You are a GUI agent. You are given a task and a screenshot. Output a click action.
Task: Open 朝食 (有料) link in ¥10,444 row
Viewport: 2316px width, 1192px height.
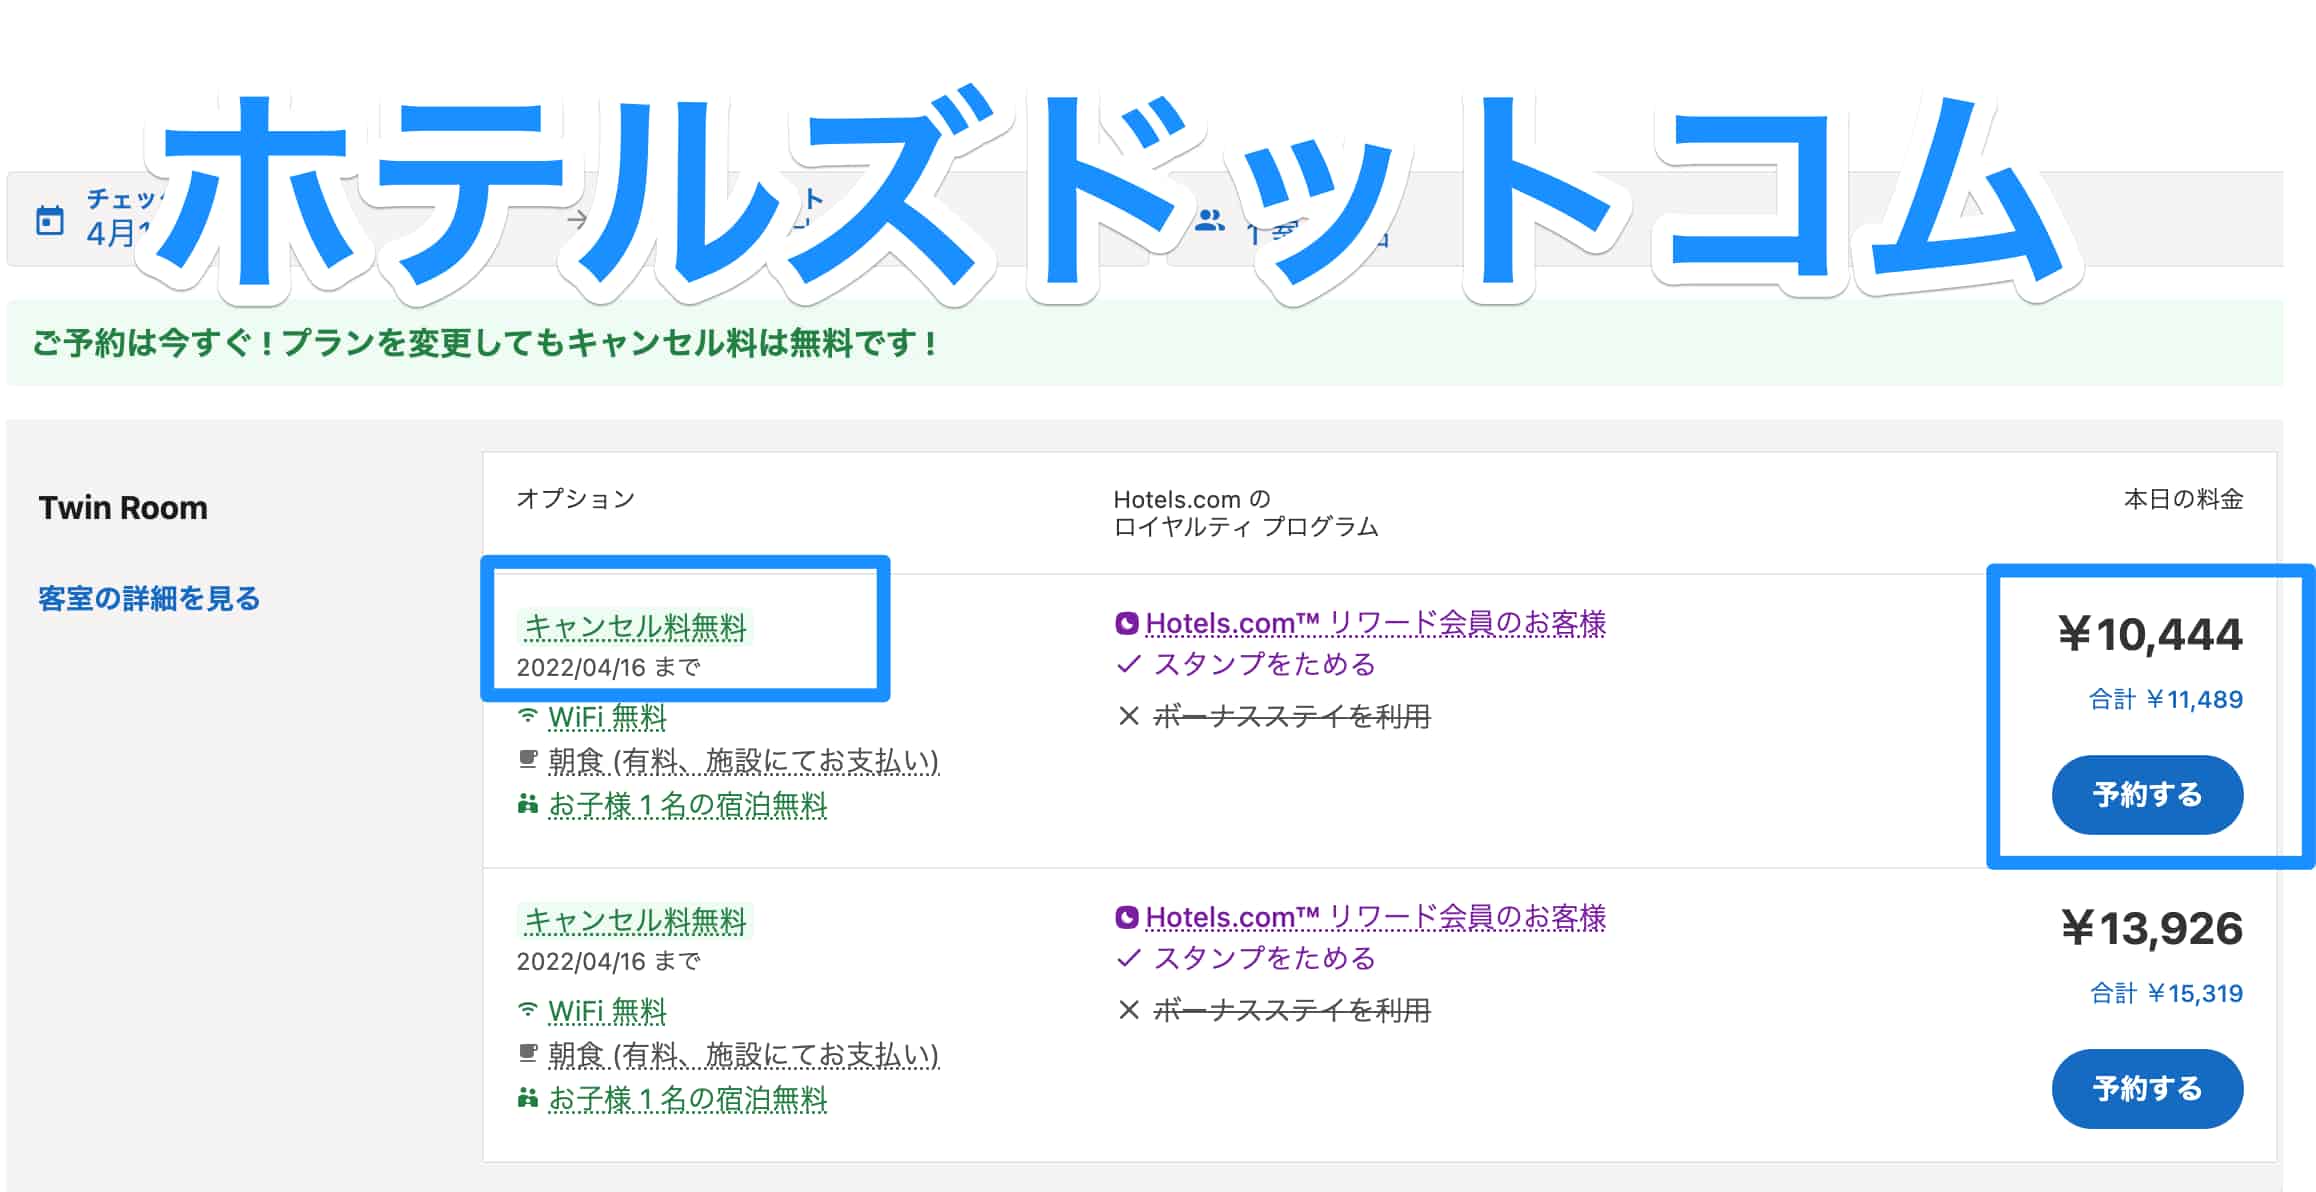click(x=743, y=761)
